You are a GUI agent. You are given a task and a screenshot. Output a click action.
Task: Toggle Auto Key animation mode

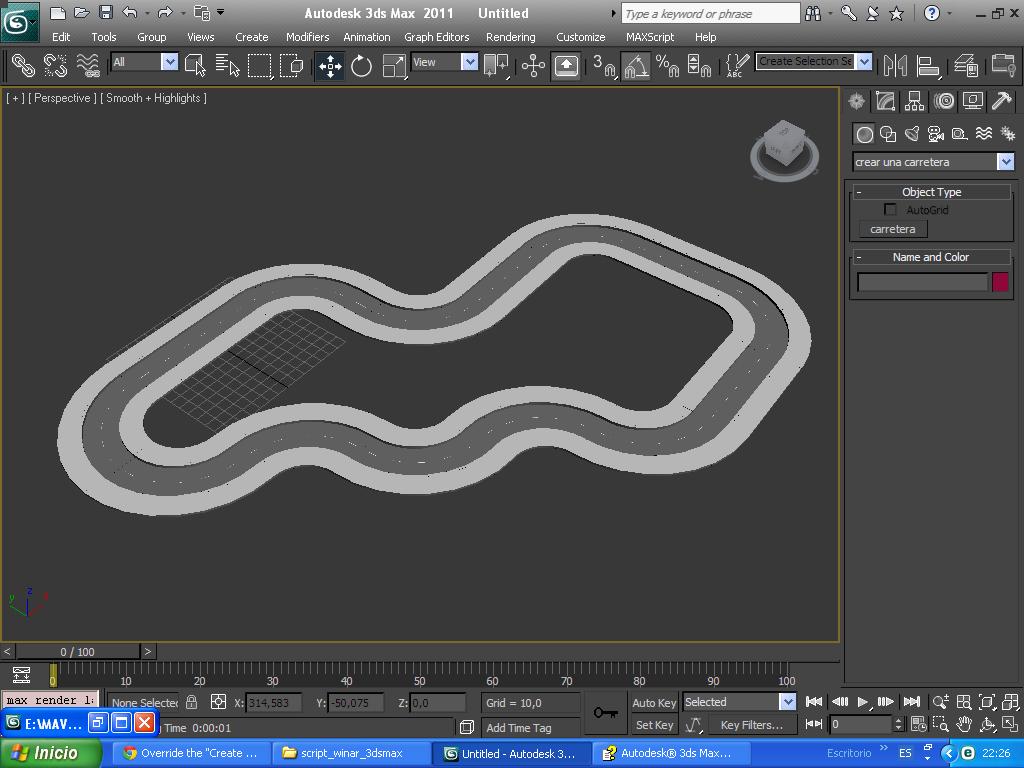point(654,703)
